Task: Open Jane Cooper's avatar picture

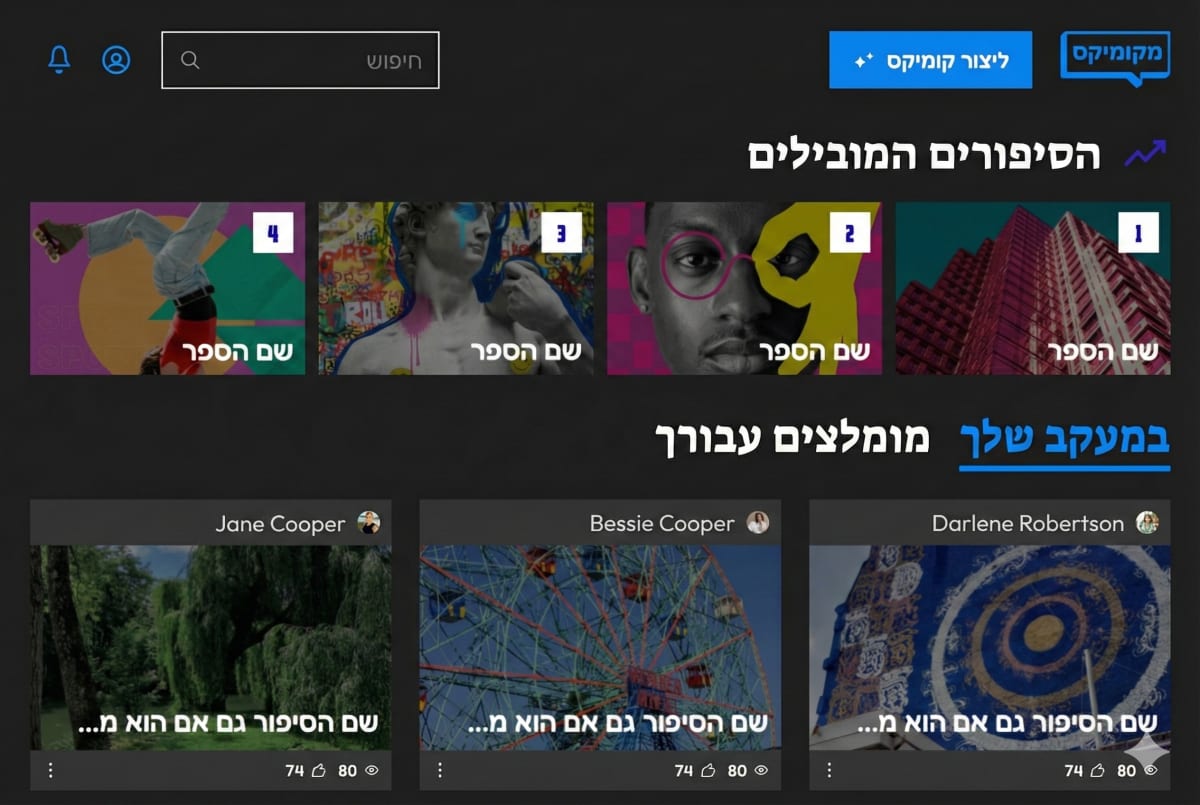Action: point(370,522)
